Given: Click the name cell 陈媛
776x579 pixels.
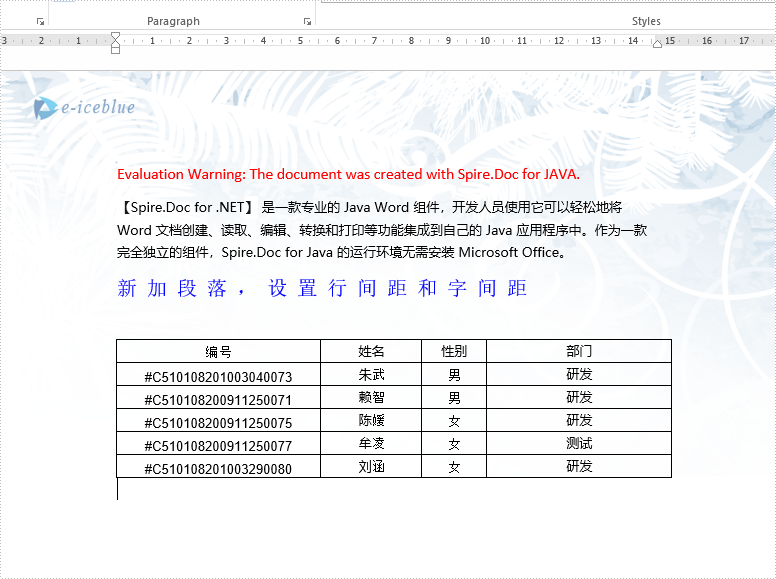Looking at the screenshot, I should click(371, 421).
